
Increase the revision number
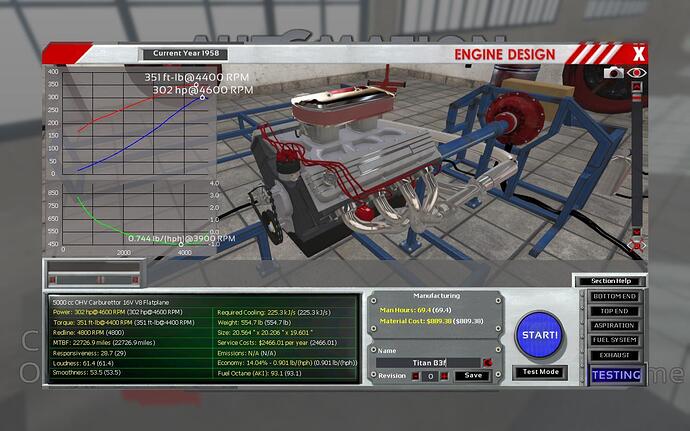click(442, 376)
